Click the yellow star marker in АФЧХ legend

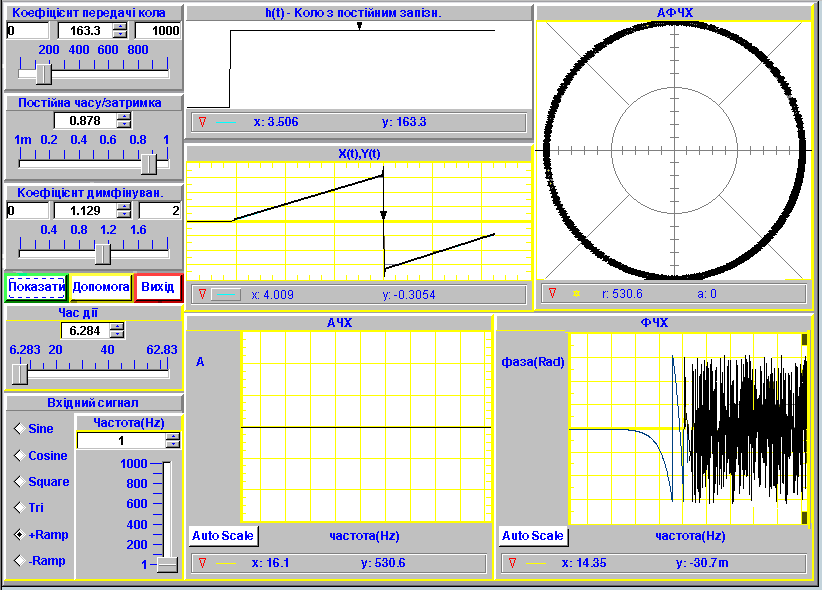click(577, 294)
